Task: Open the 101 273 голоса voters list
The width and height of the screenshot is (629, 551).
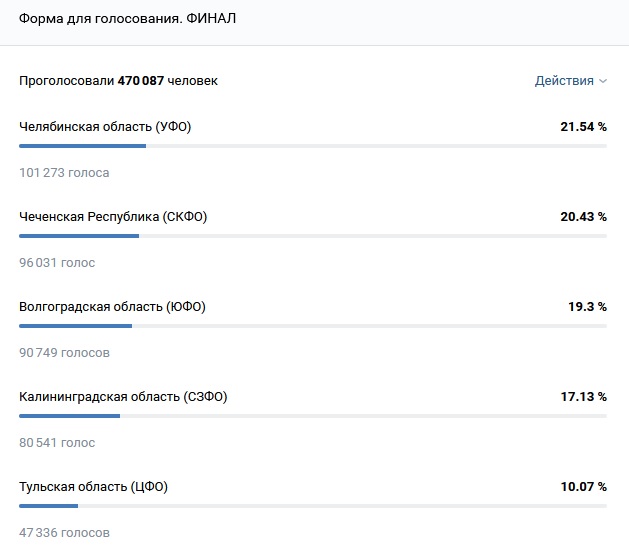Action: (x=64, y=173)
